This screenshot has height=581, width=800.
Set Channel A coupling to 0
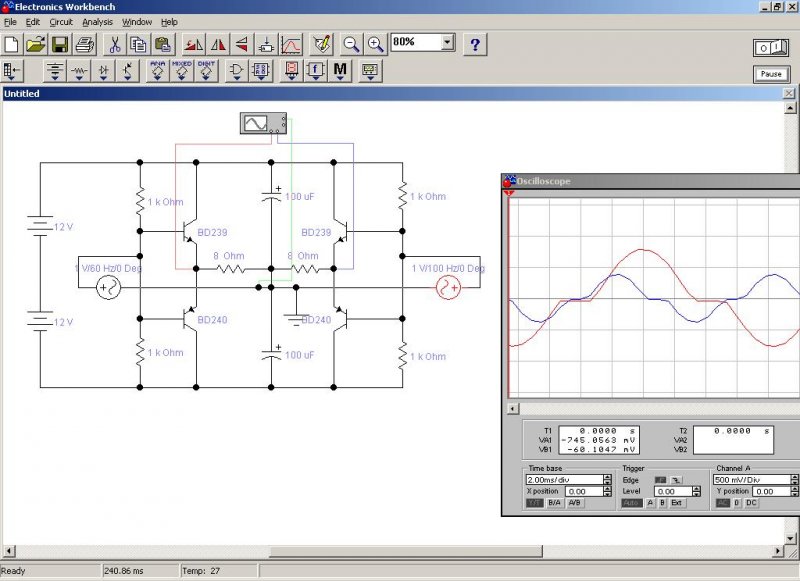[x=737, y=503]
